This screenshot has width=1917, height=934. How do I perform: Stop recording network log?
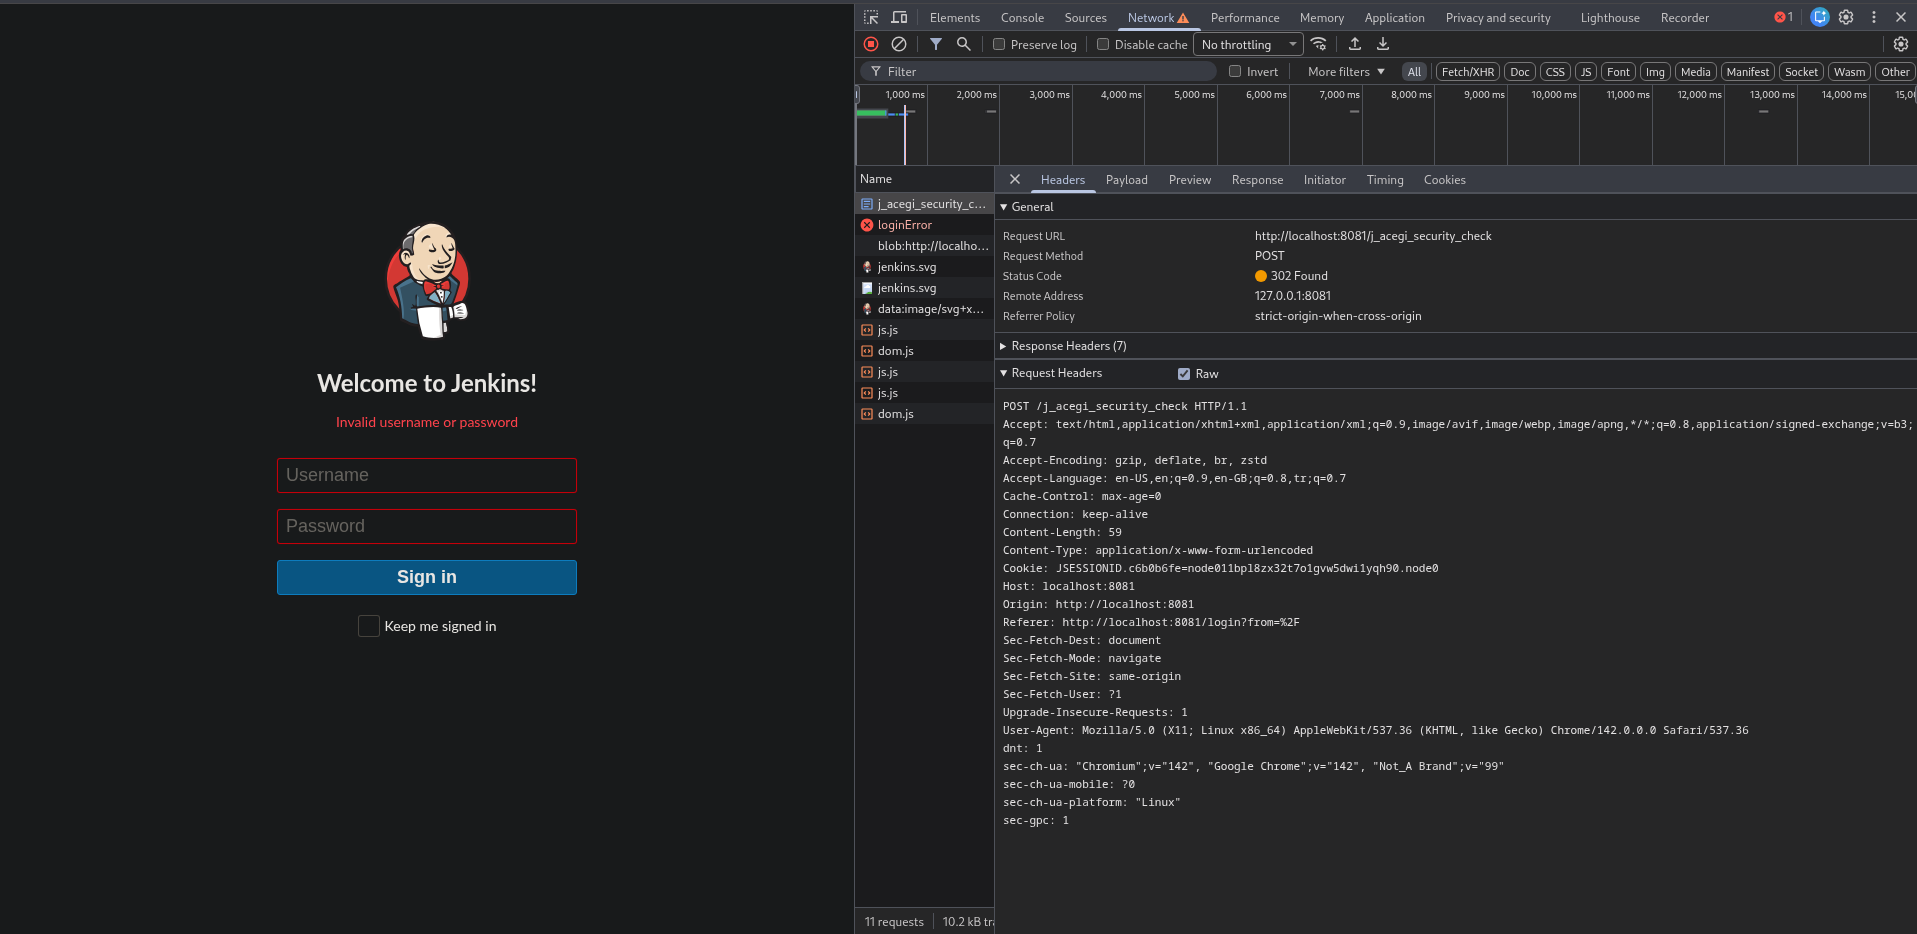(x=871, y=44)
